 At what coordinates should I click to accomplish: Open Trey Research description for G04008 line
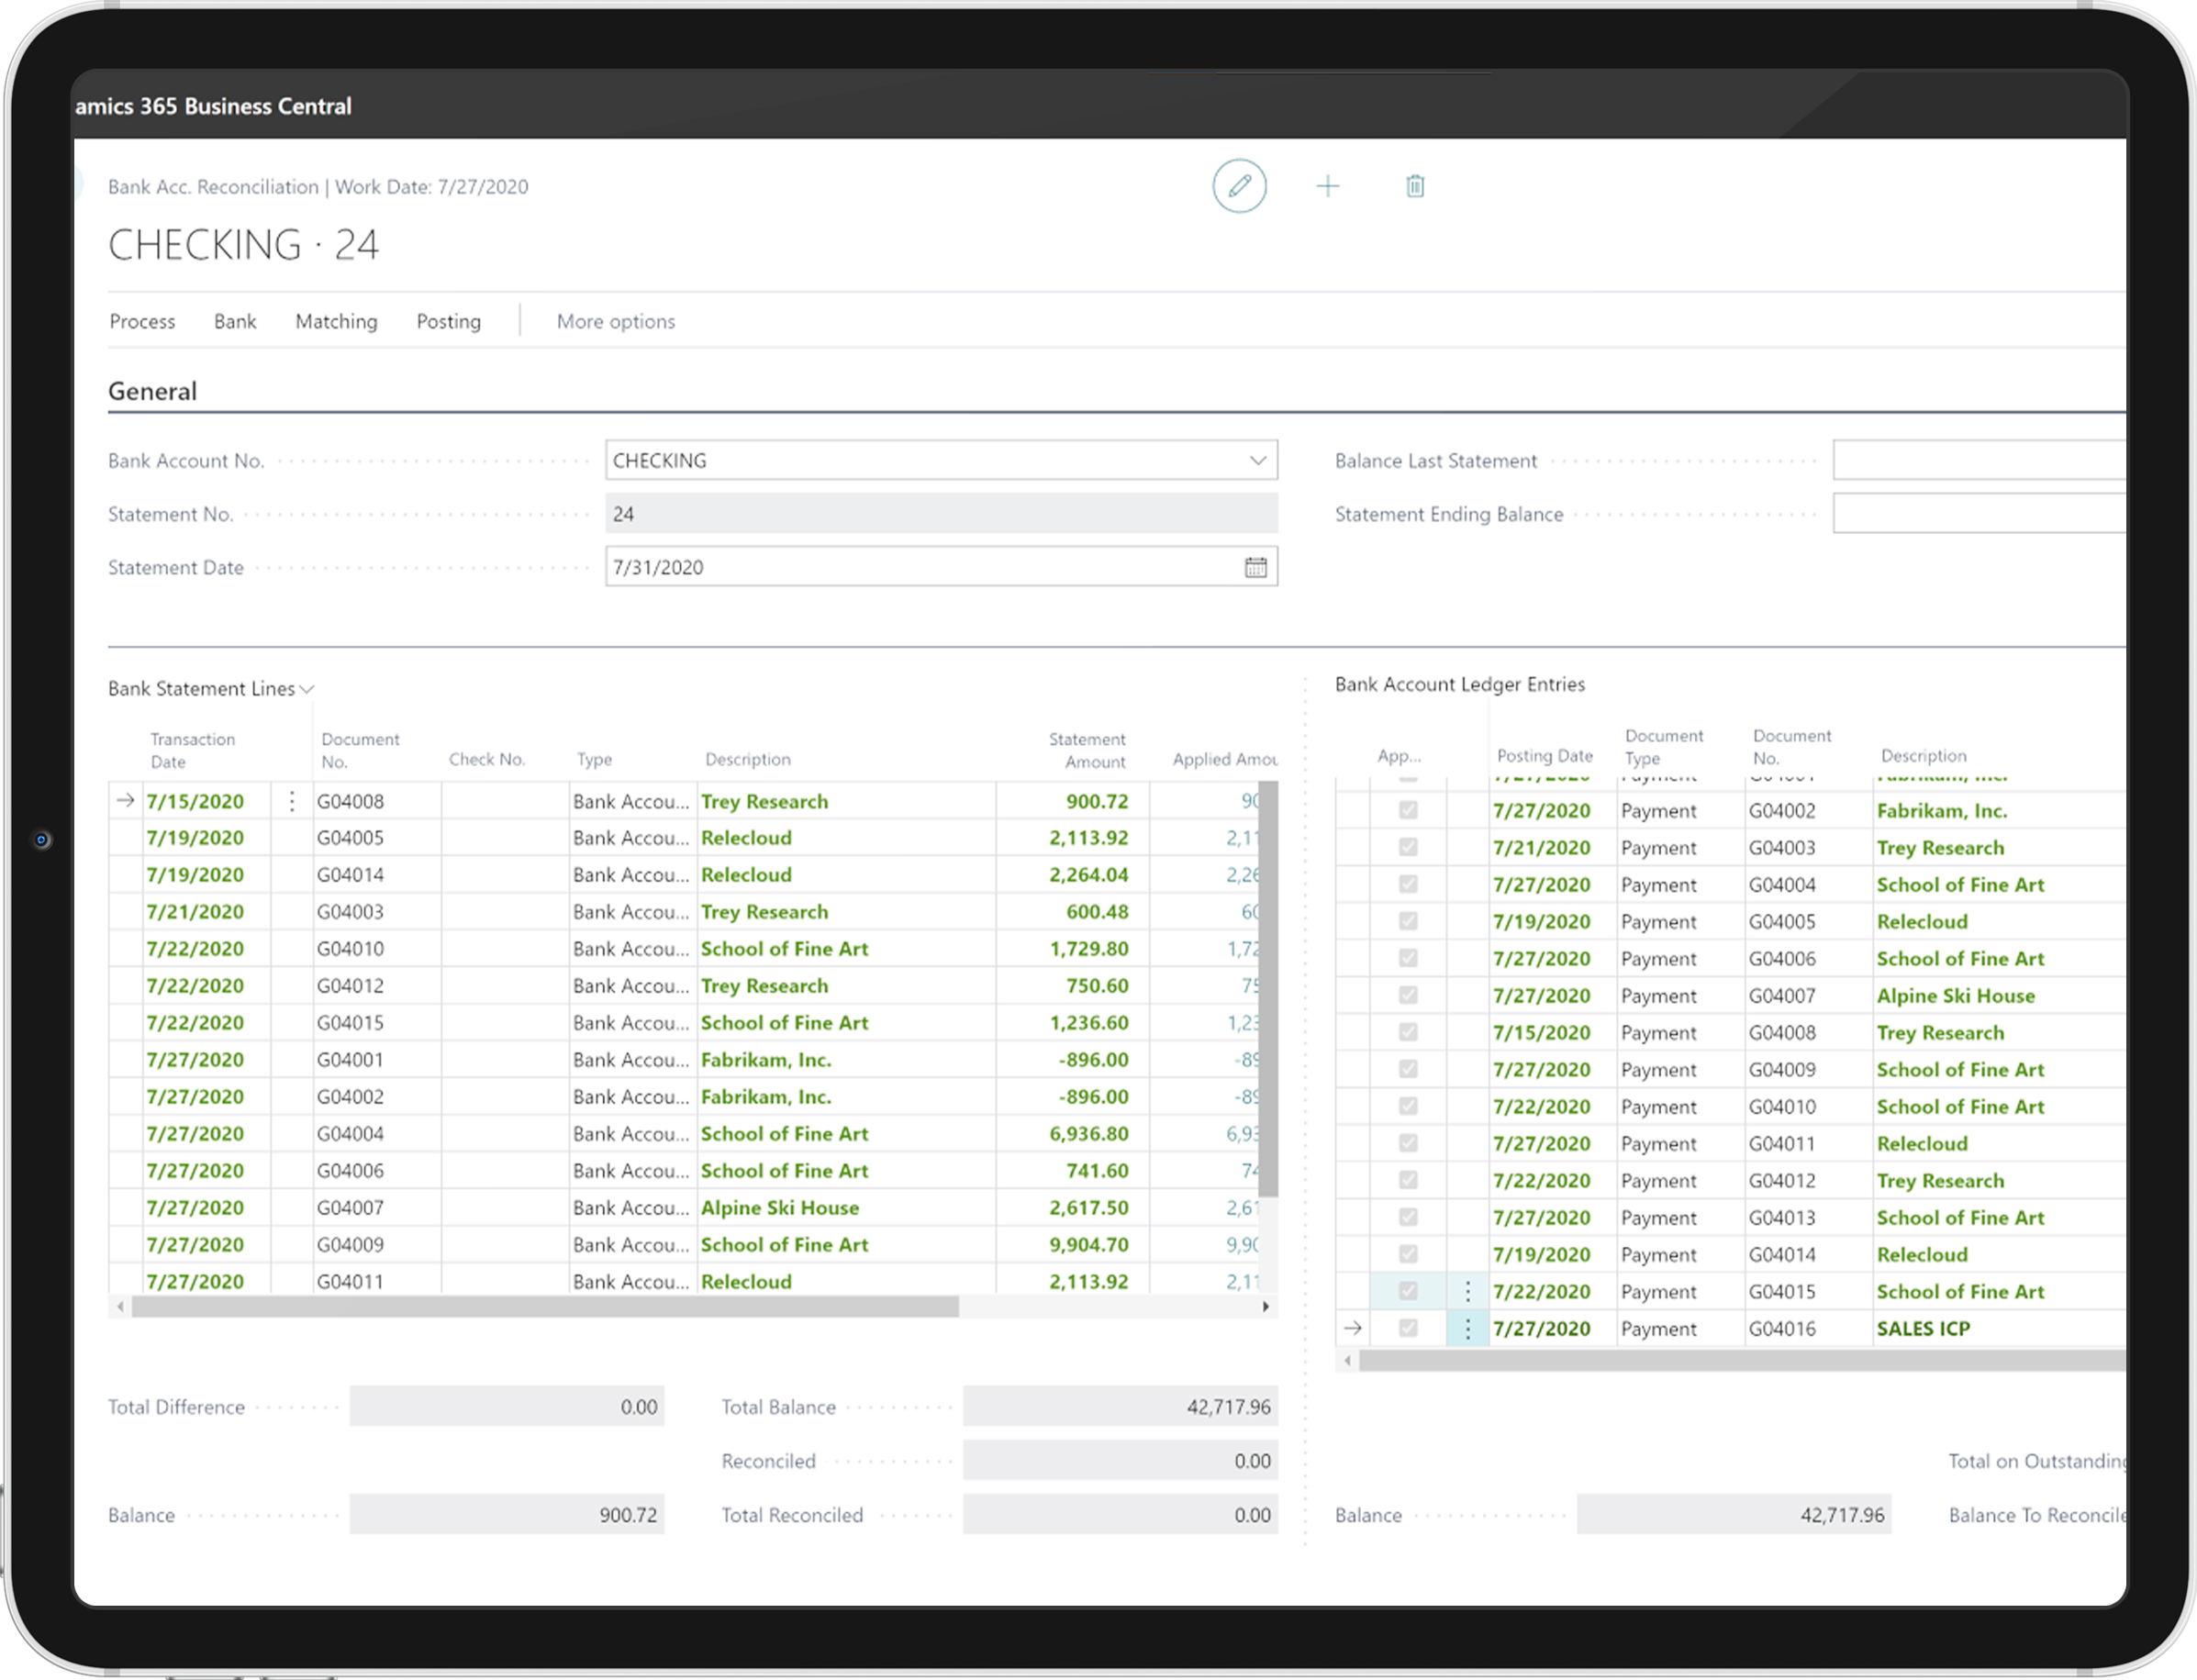pos(764,801)
